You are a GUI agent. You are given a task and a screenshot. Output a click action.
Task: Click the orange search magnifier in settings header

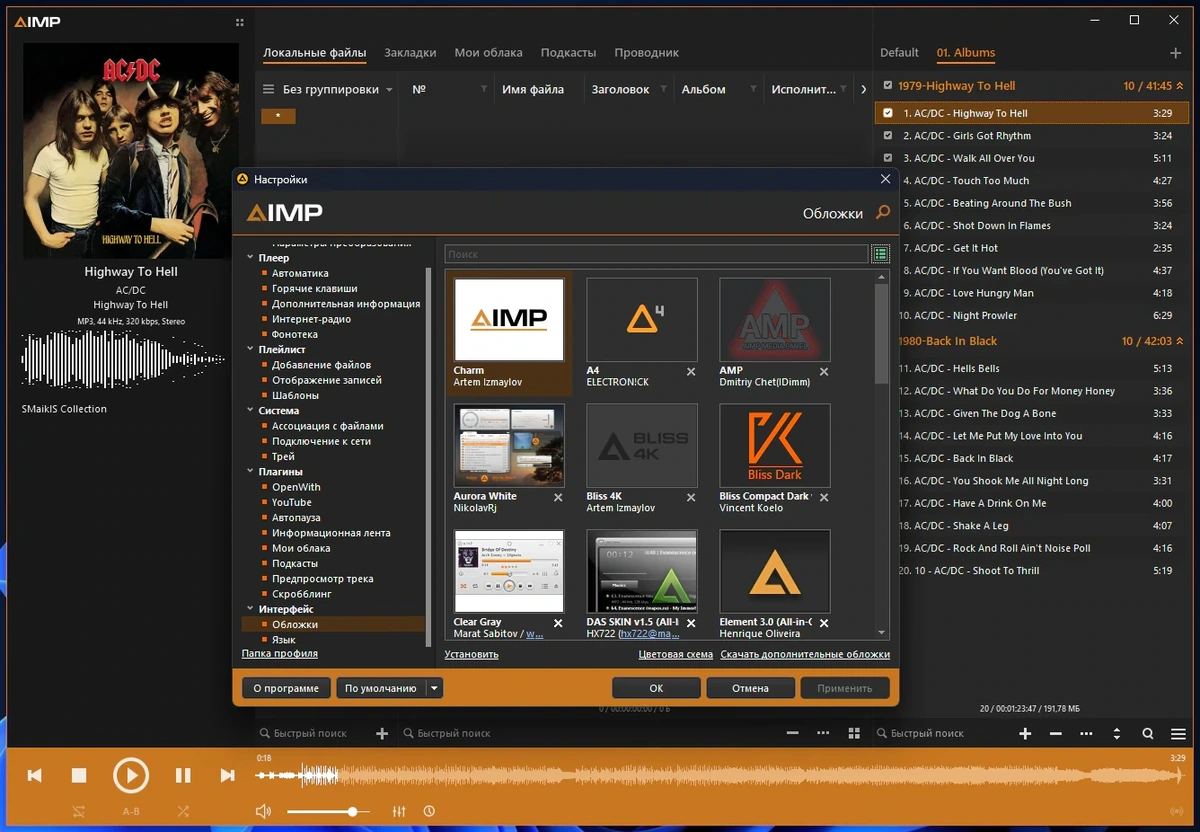(883, 212)
